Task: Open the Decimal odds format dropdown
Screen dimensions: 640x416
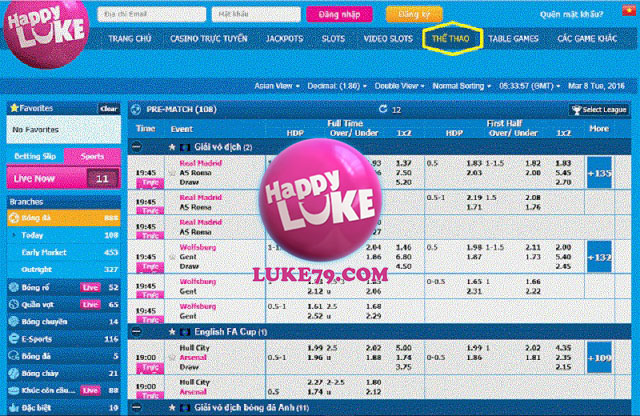Action: (337, 86)
